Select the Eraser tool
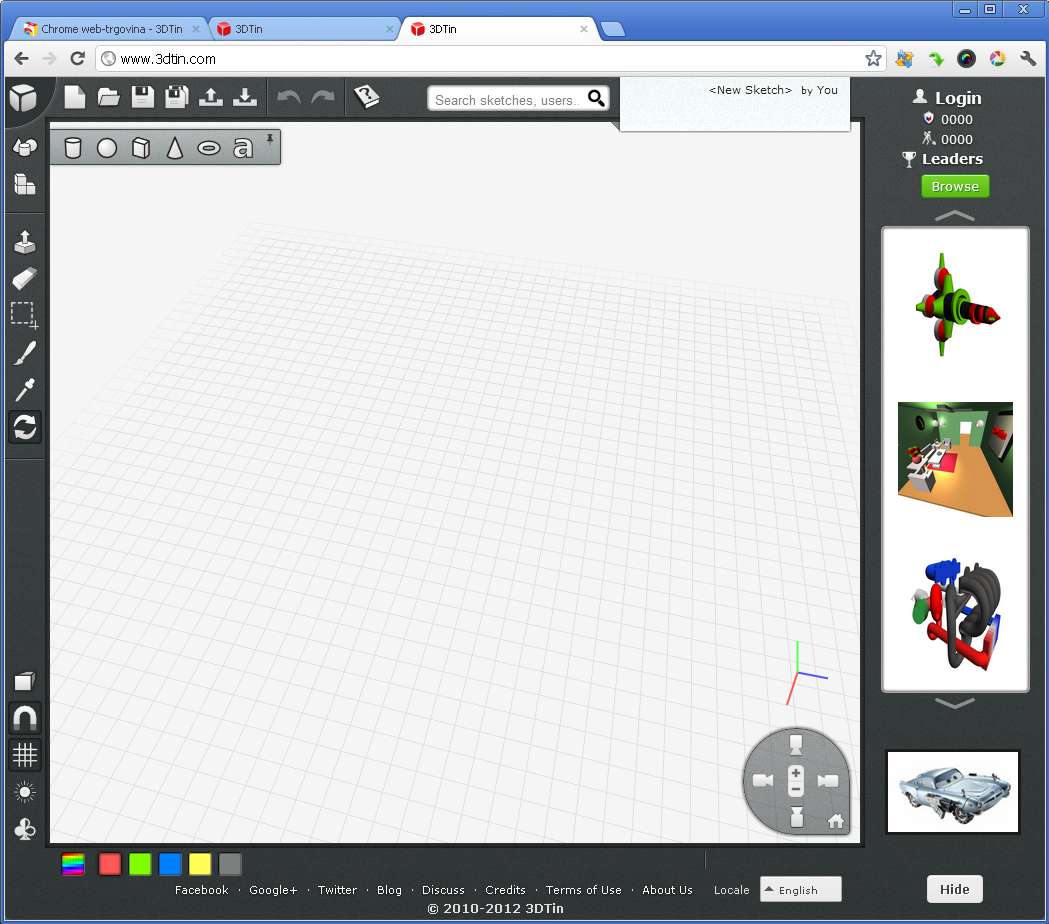1049x924 pixels. (x=25, y=278)
